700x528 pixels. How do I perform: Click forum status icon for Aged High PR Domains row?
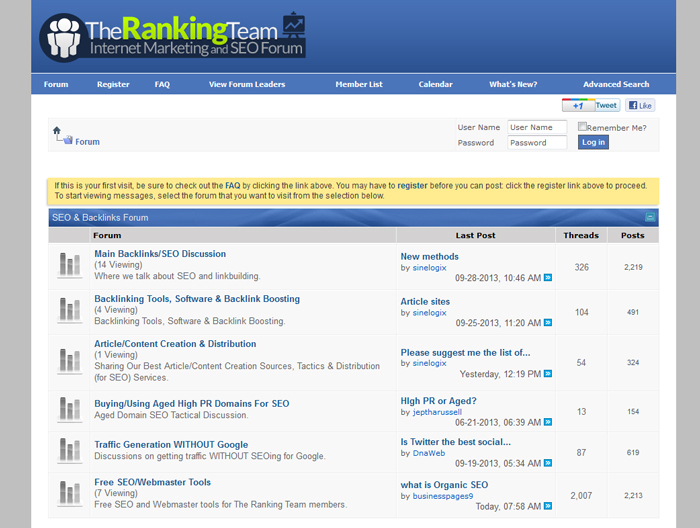(x=70, y=409)
